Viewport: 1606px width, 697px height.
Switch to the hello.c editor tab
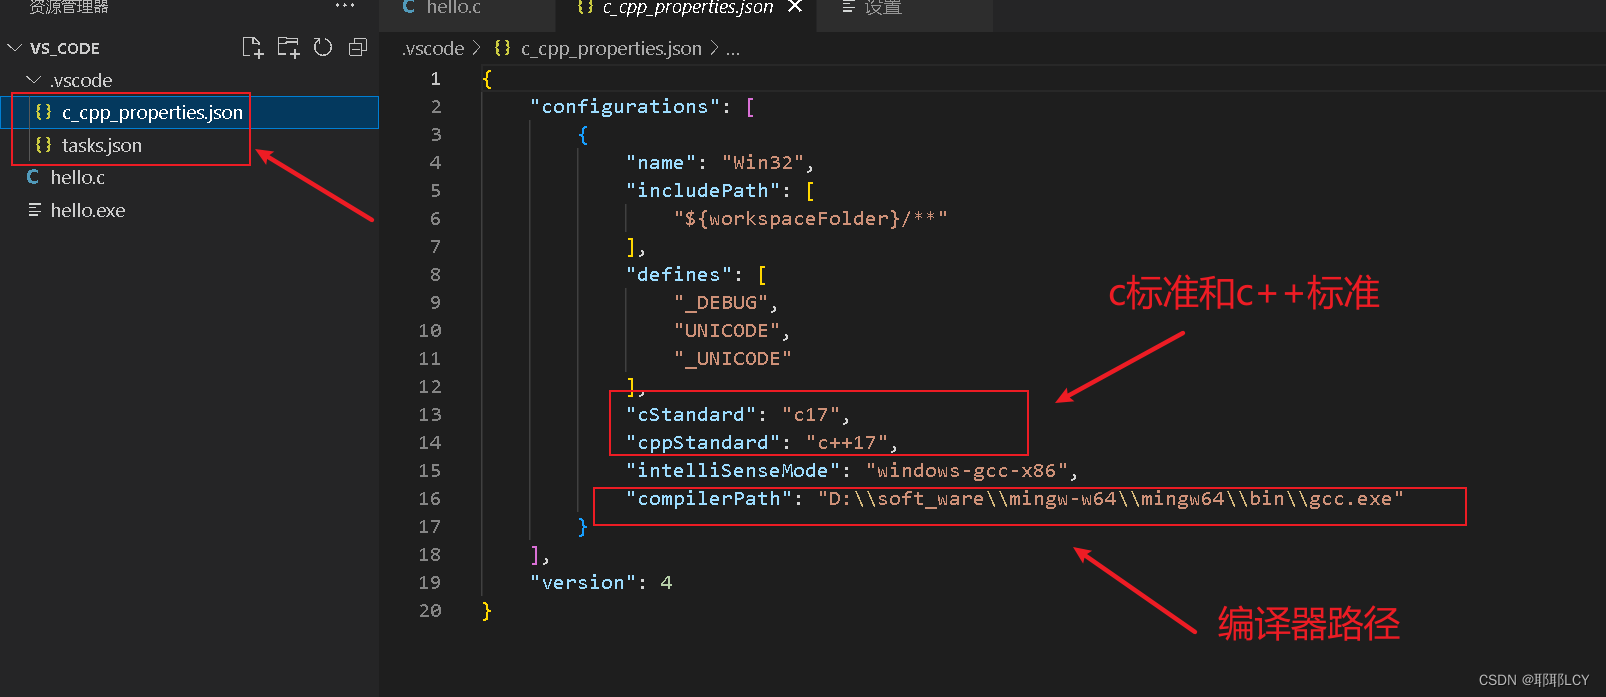(453, 8)
